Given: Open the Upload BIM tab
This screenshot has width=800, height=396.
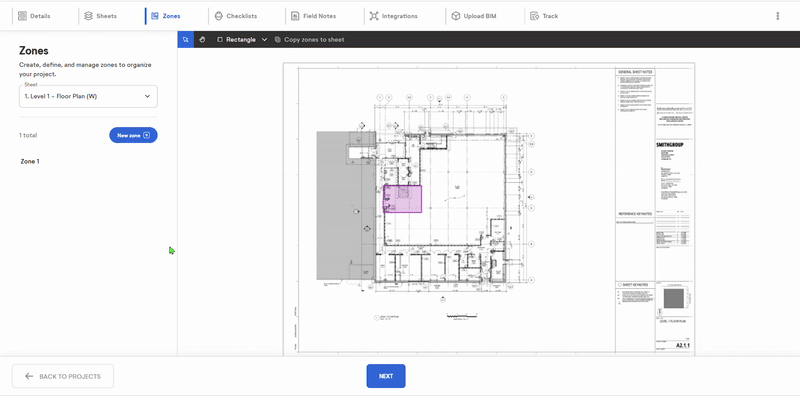Looking at the screenshot, I should point(474,16).
